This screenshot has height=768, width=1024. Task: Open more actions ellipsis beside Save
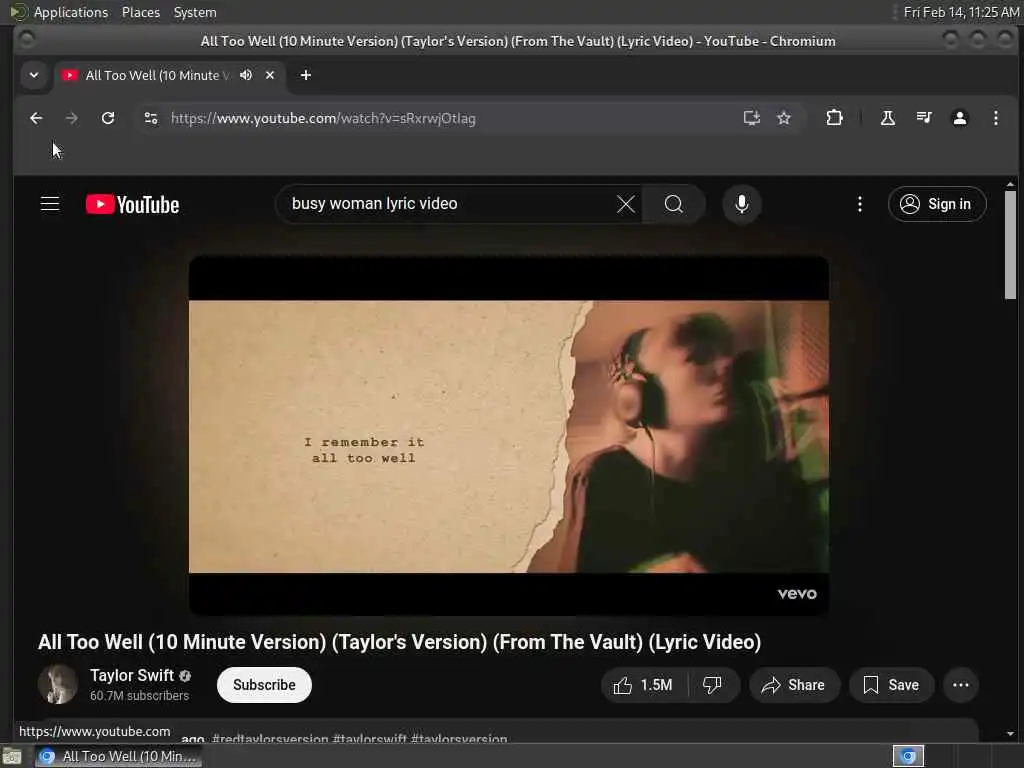[961, 684]
